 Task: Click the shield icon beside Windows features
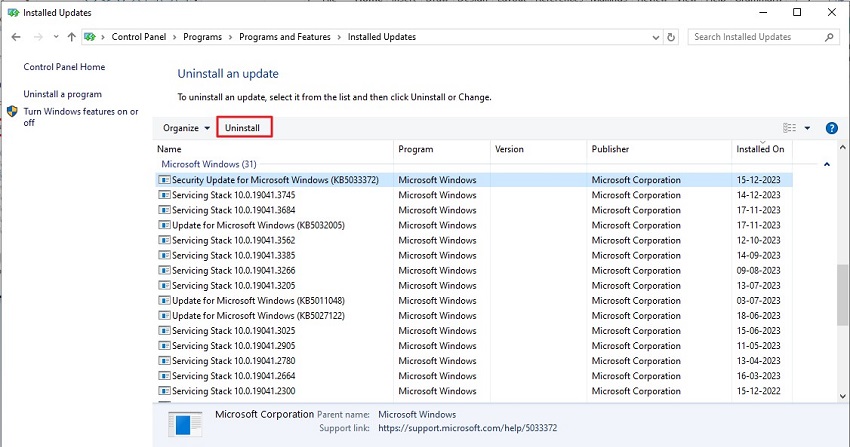[12, 112]
